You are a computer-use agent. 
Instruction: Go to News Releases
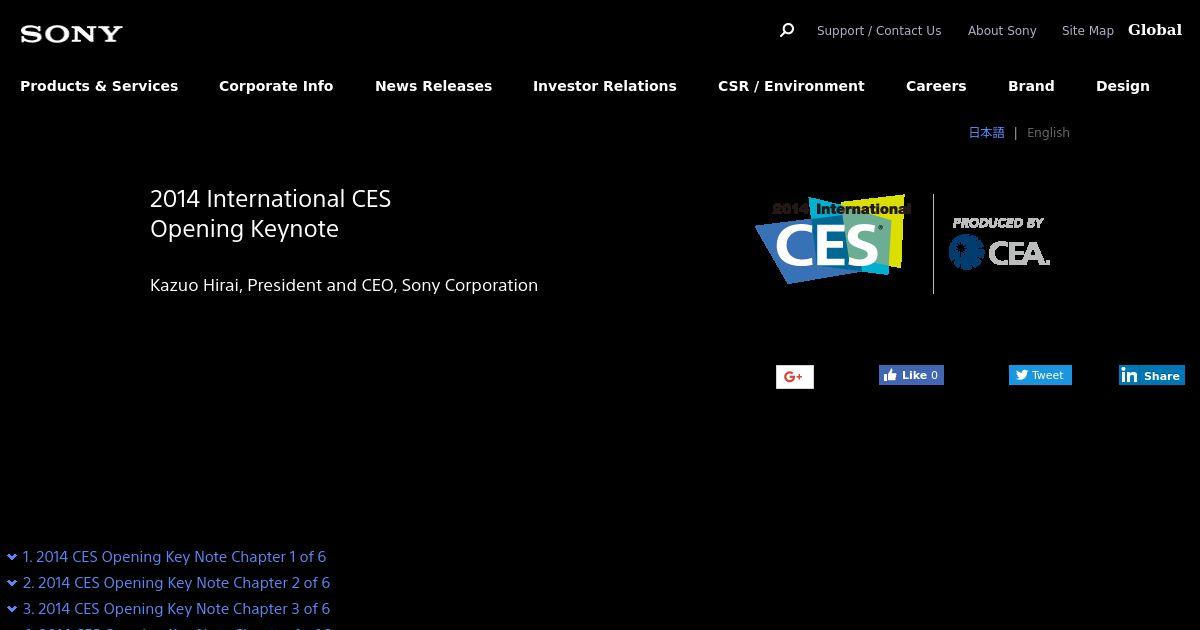(433, 86)
